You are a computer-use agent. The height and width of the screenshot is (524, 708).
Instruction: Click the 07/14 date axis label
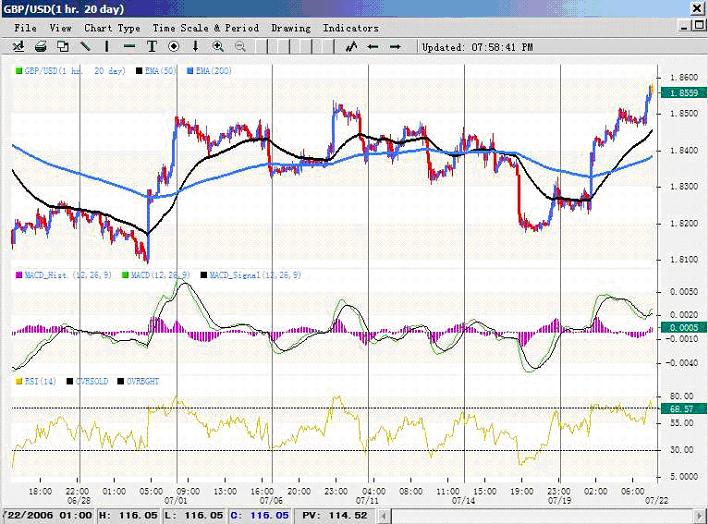click(463, 501)
